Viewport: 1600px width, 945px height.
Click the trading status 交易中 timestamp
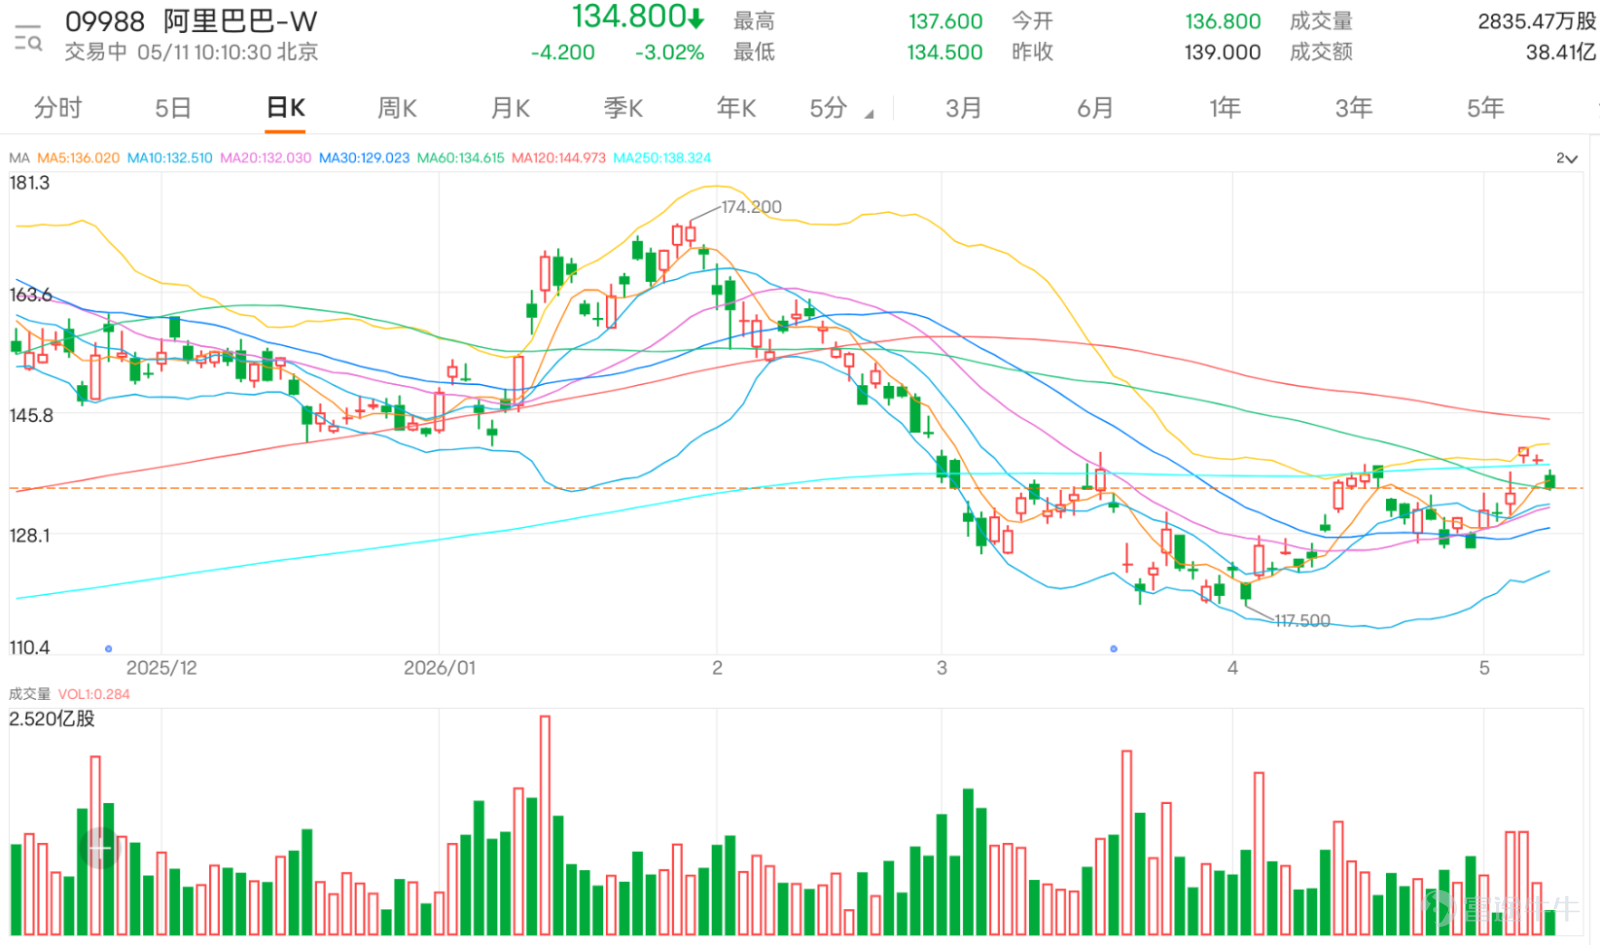pyautogui.click(x=192, y=52)
